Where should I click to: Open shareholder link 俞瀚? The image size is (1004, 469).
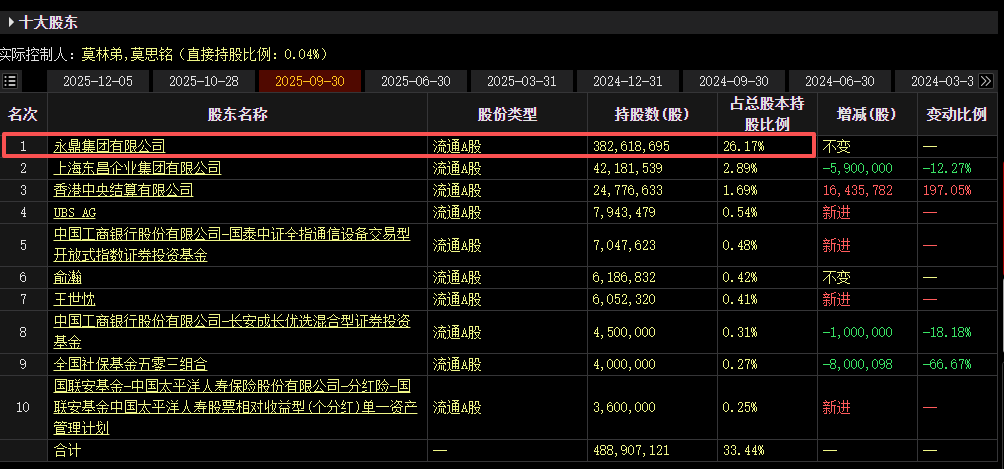tap(67, 277)
